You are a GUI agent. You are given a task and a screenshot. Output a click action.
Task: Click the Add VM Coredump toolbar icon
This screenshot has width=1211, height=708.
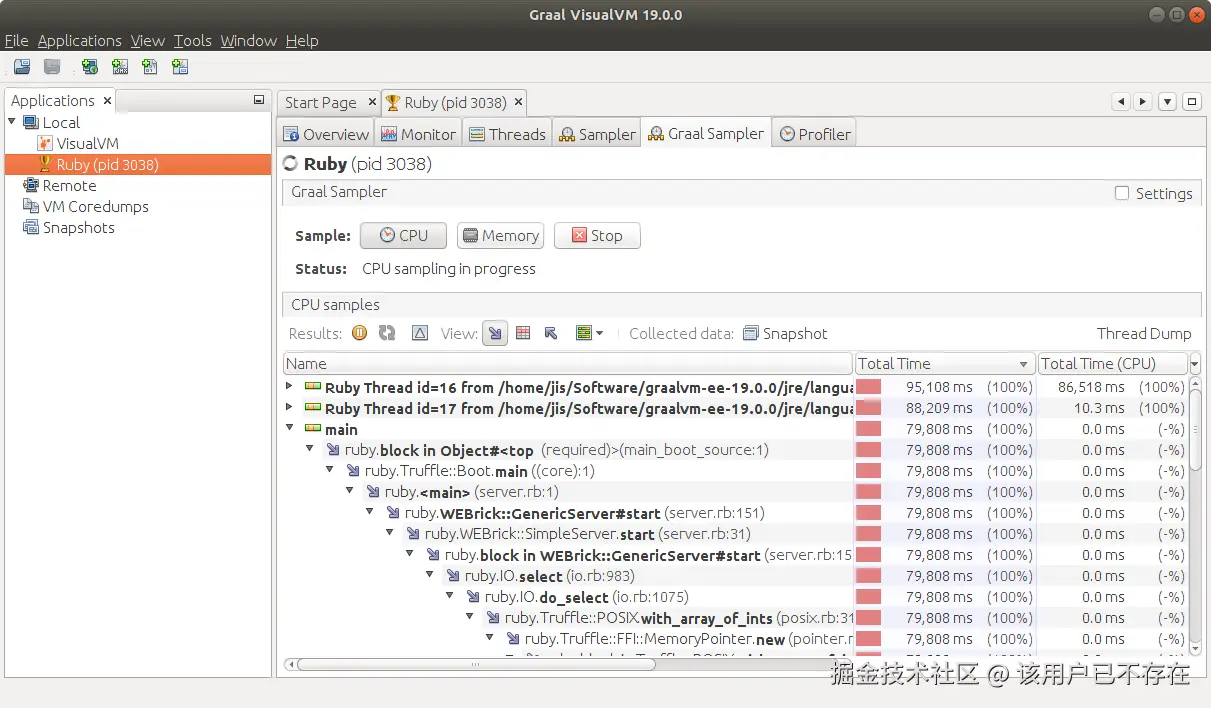tap(150, 67)
